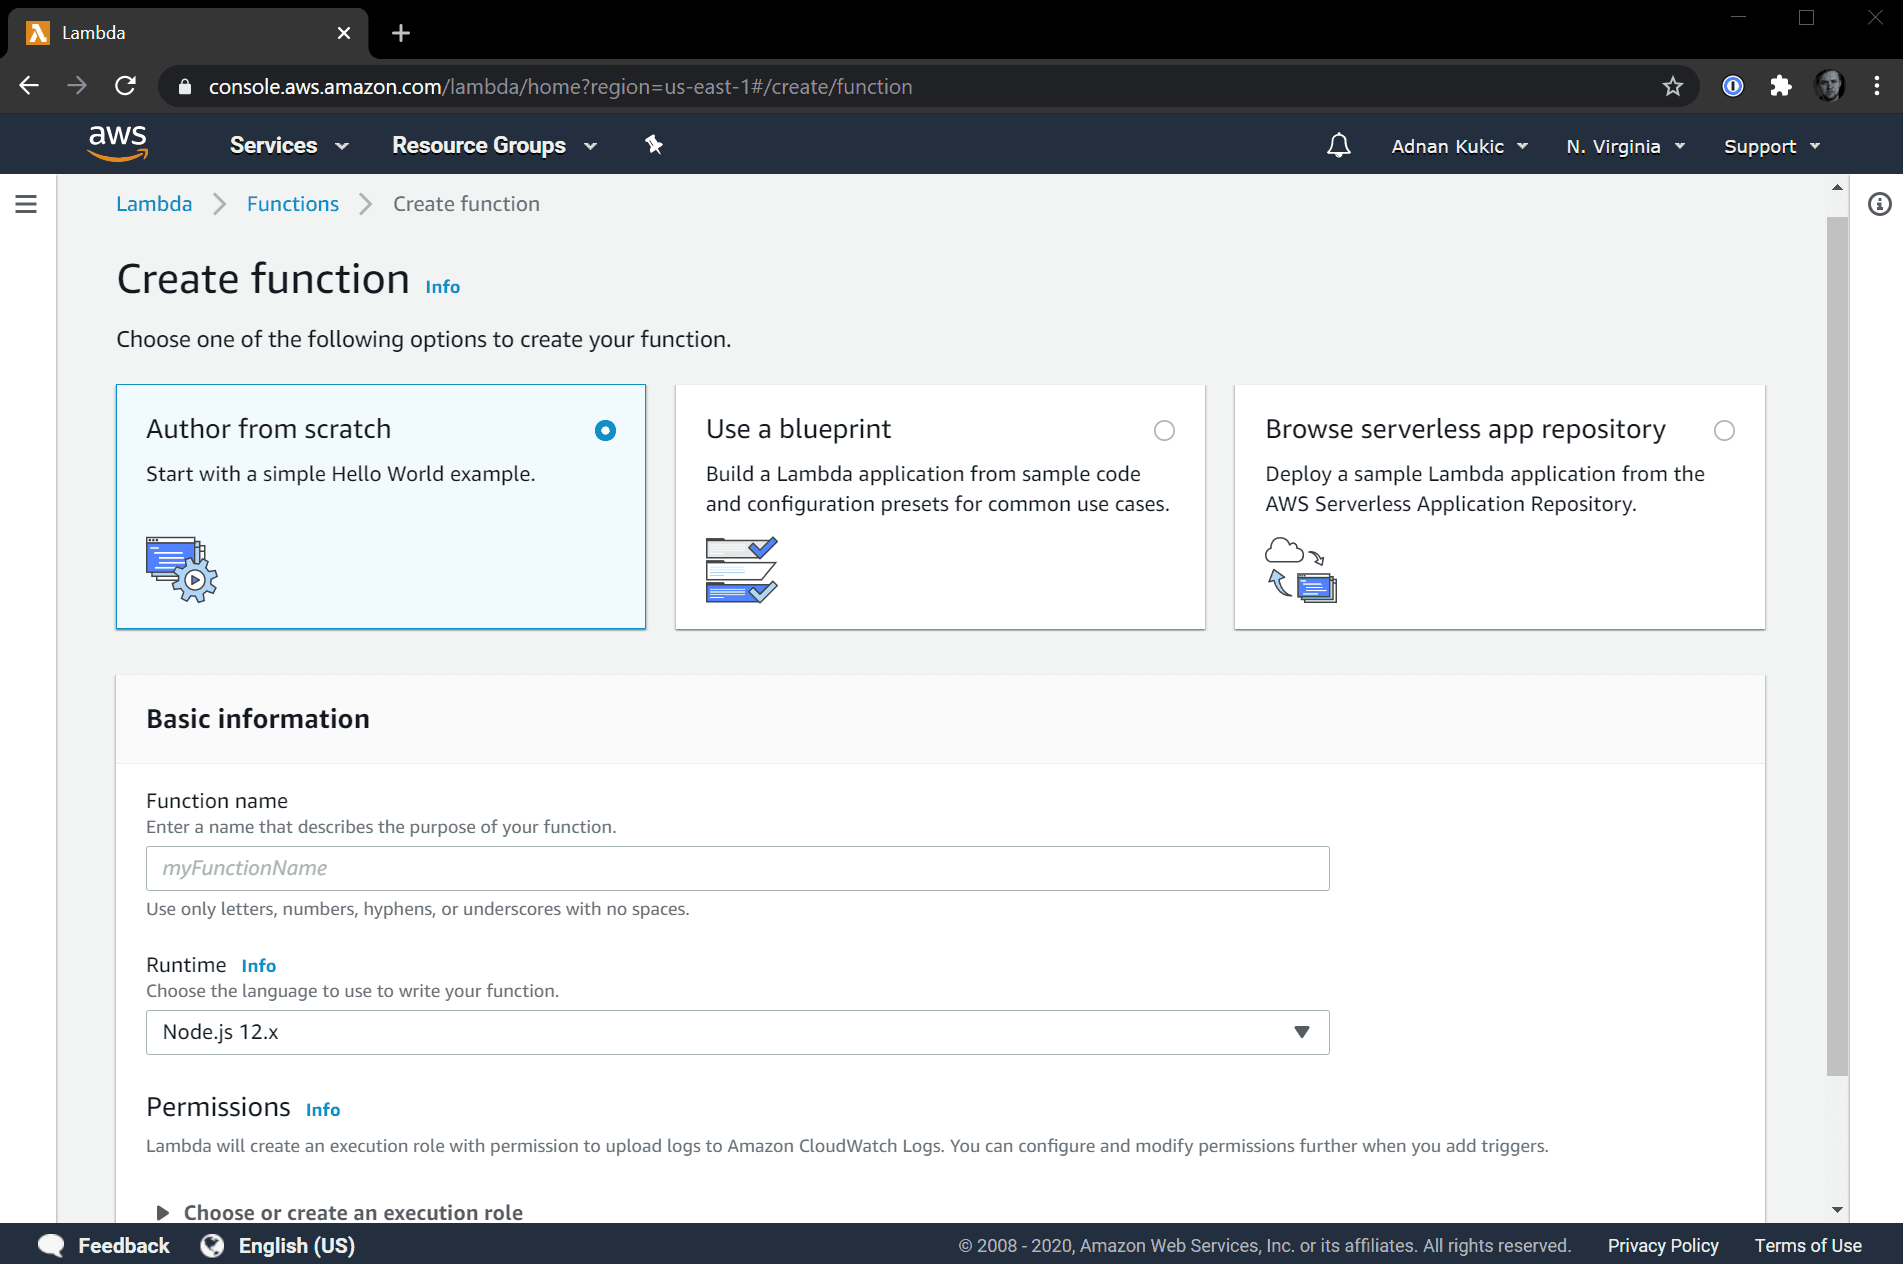The height and width of the screenshot is (1264, 1903).
Task: Open the Resource Groups menu
Action: pyautogui.click(x=494, y=146)
